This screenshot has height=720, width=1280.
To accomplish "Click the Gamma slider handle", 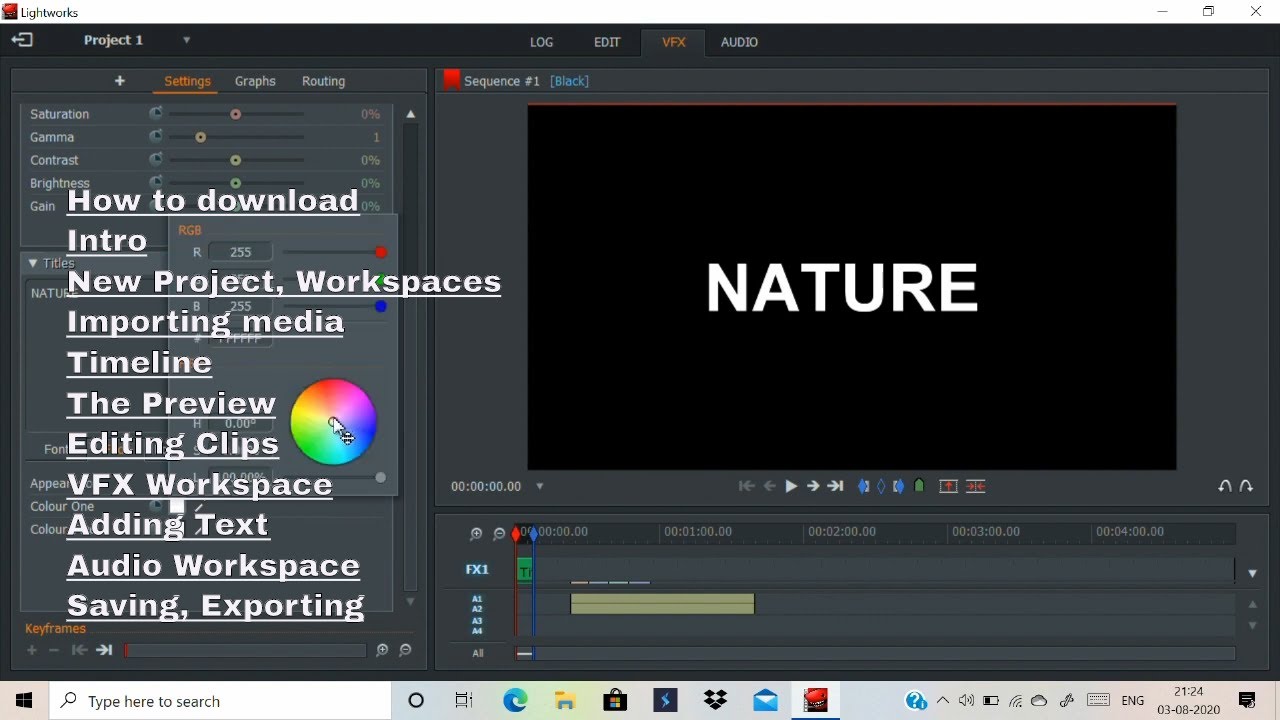I will (201, 138).
